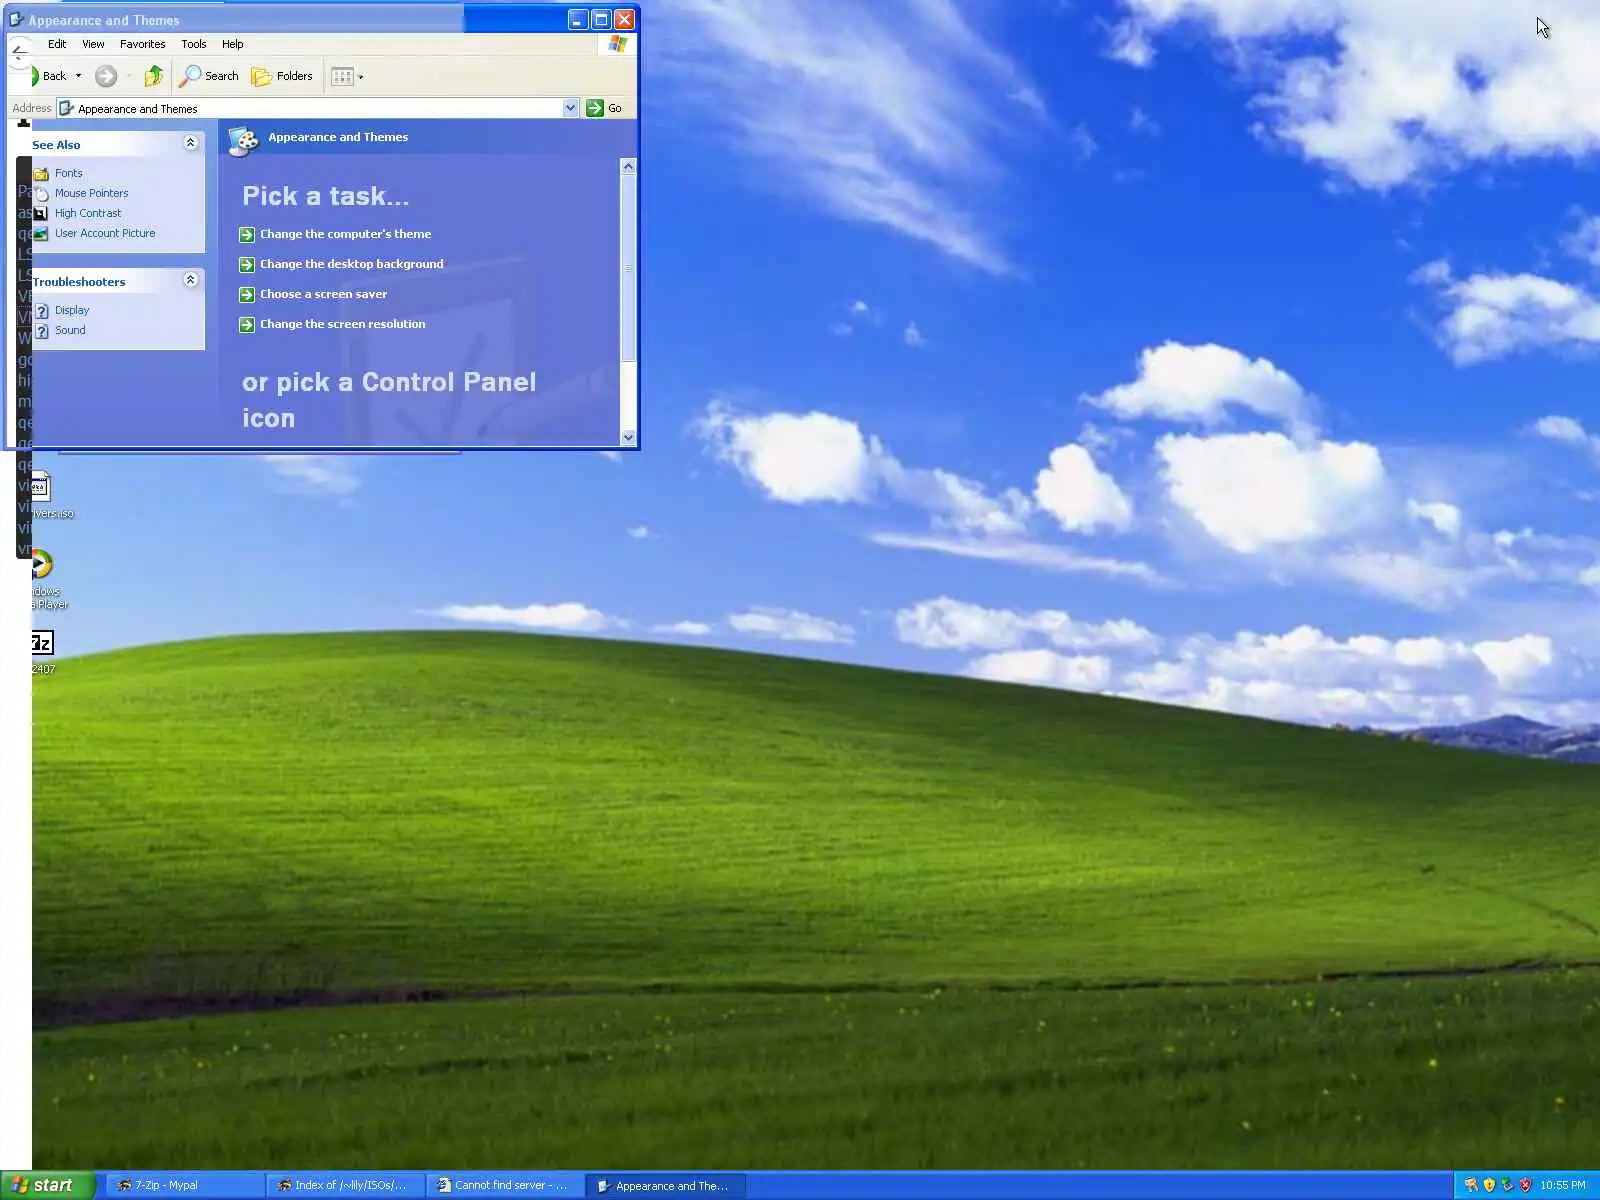Open the Sound troubleshooter

70,330
